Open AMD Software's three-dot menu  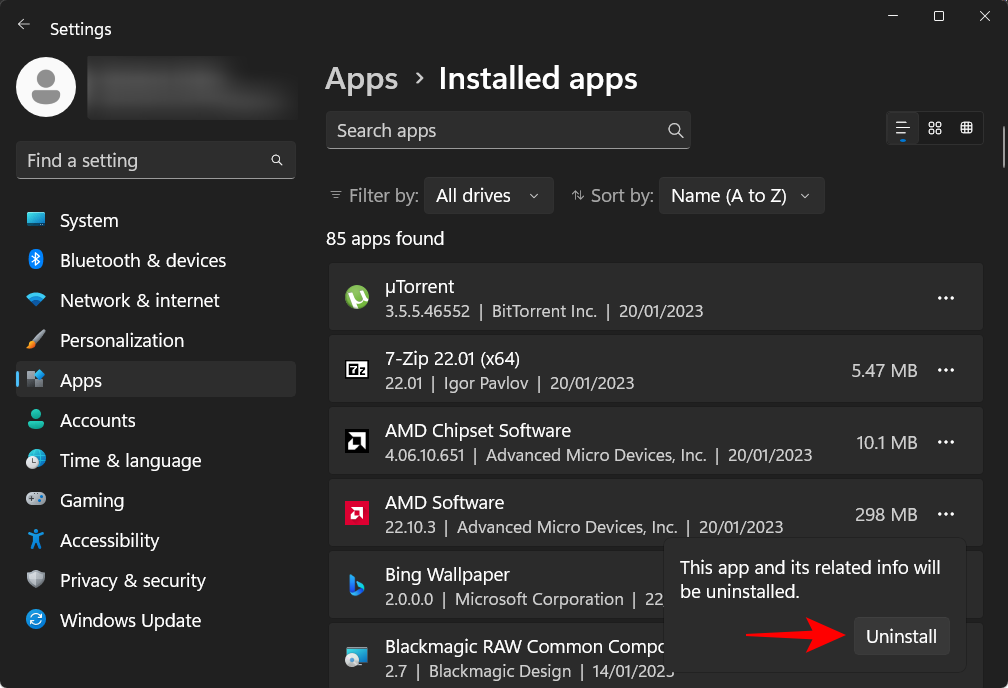coord(946,514)
